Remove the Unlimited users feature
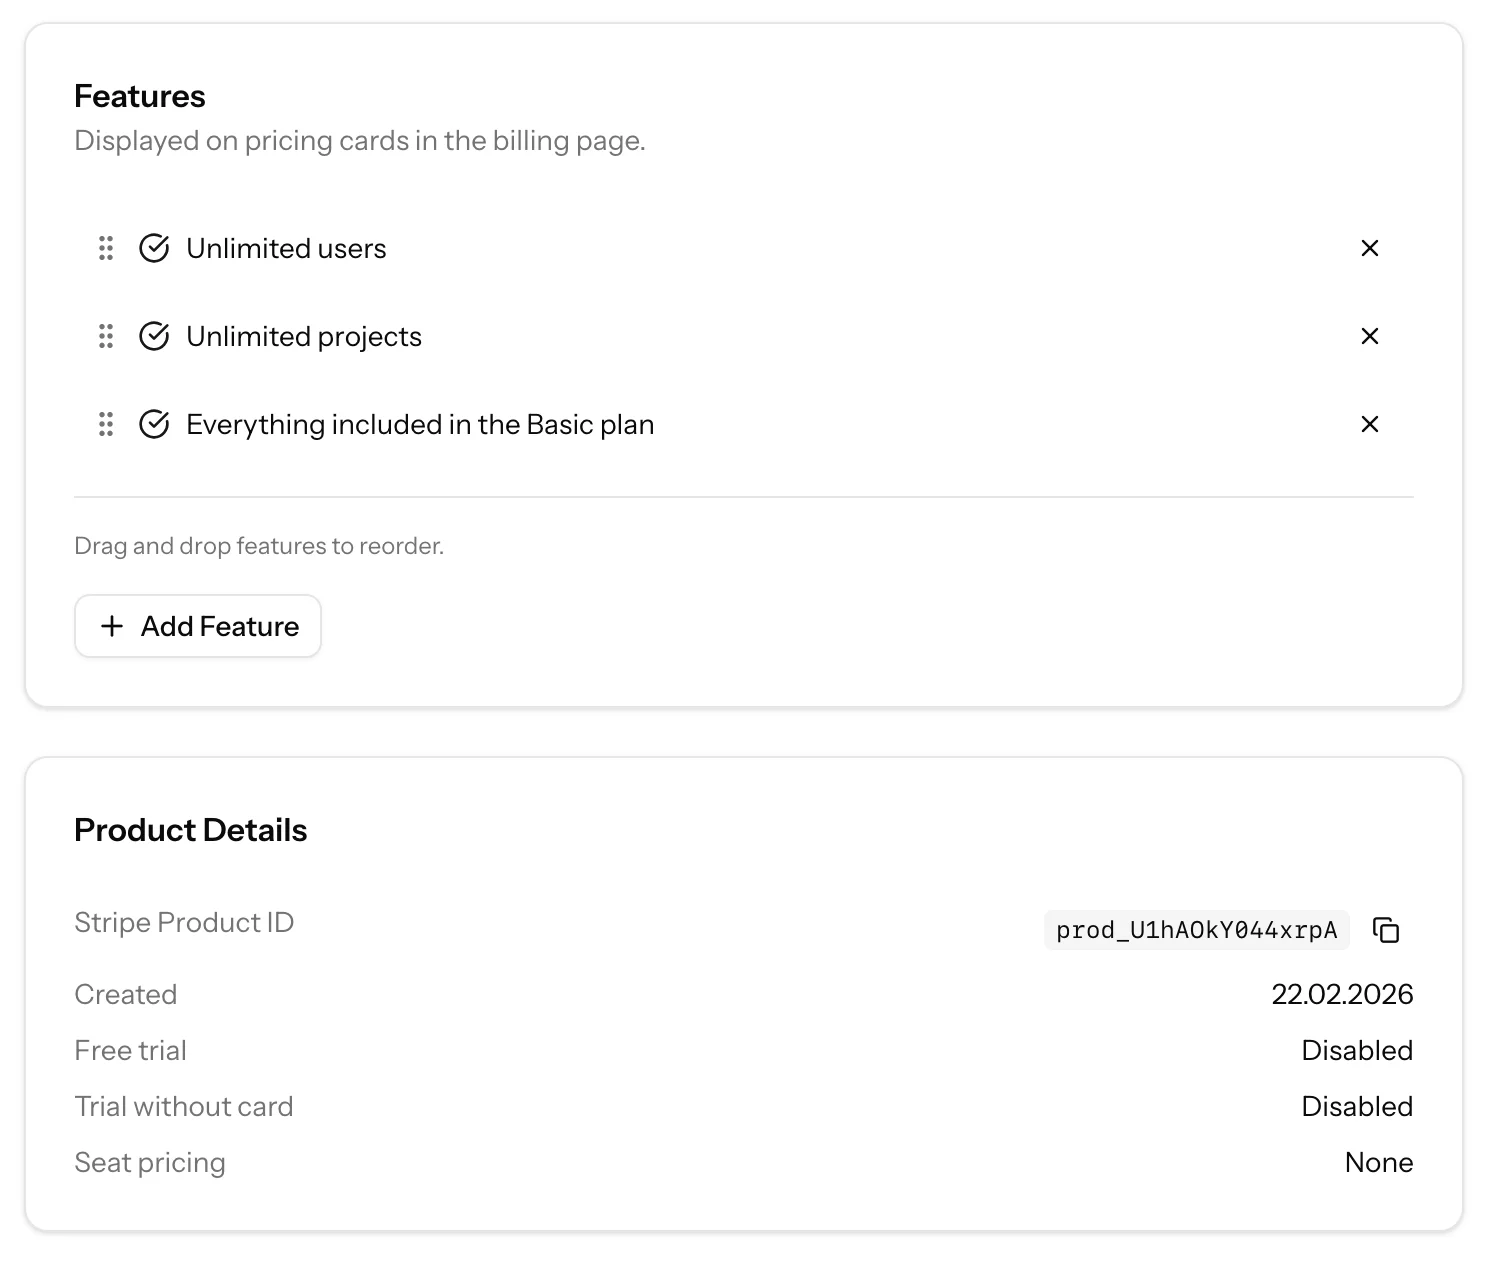The image size is (1488, 1262). click(1369, 248)
